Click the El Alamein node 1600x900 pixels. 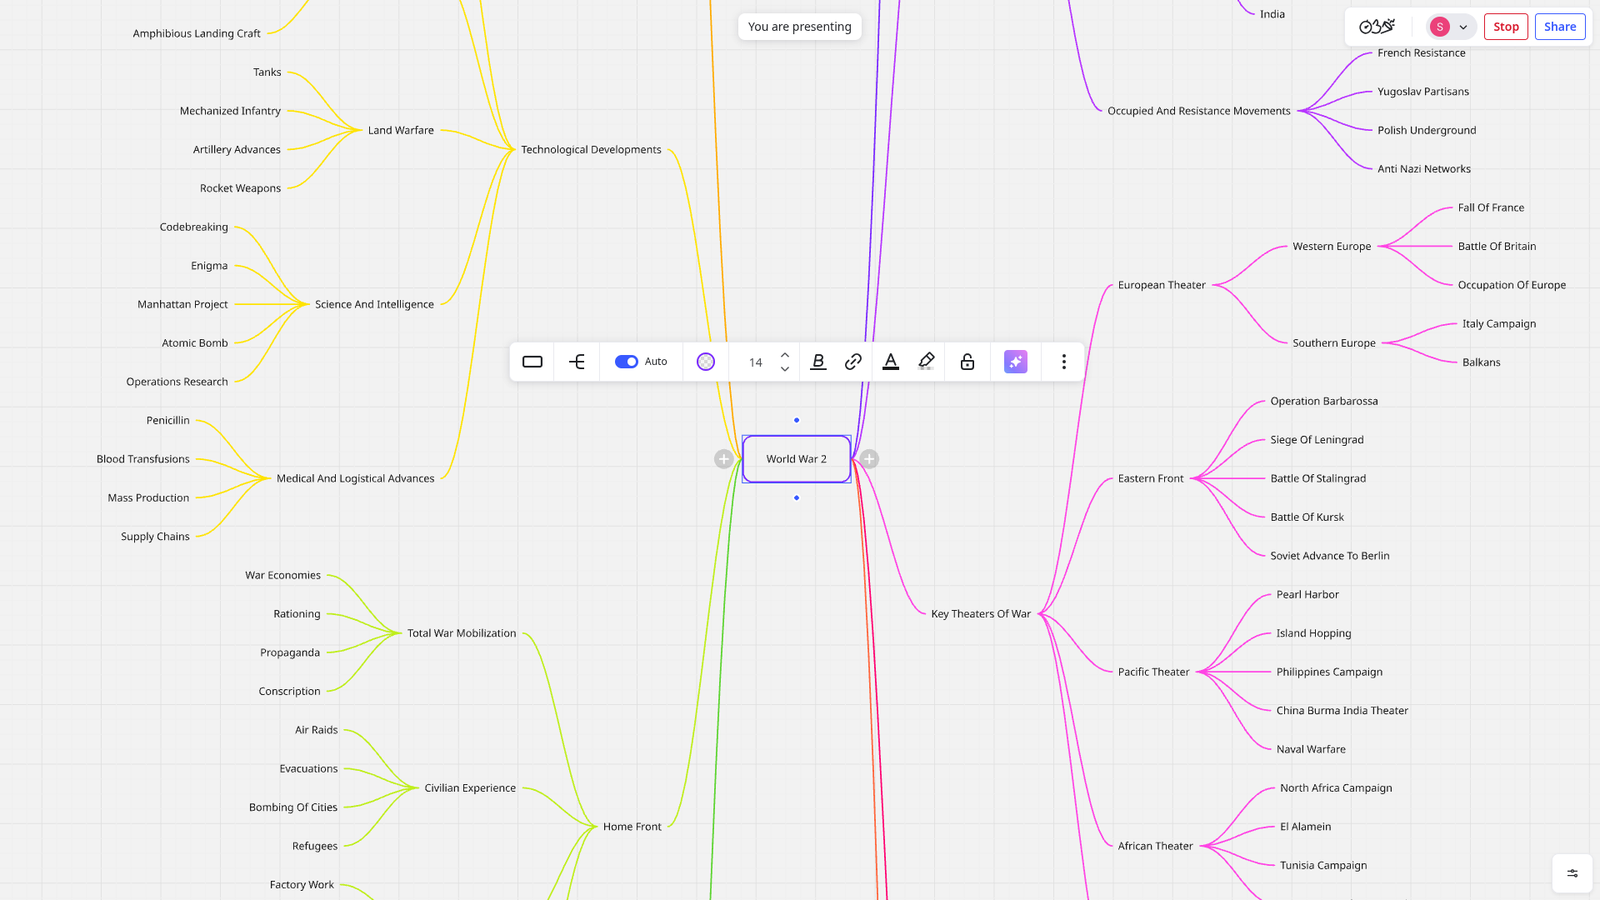(1306, 827)
